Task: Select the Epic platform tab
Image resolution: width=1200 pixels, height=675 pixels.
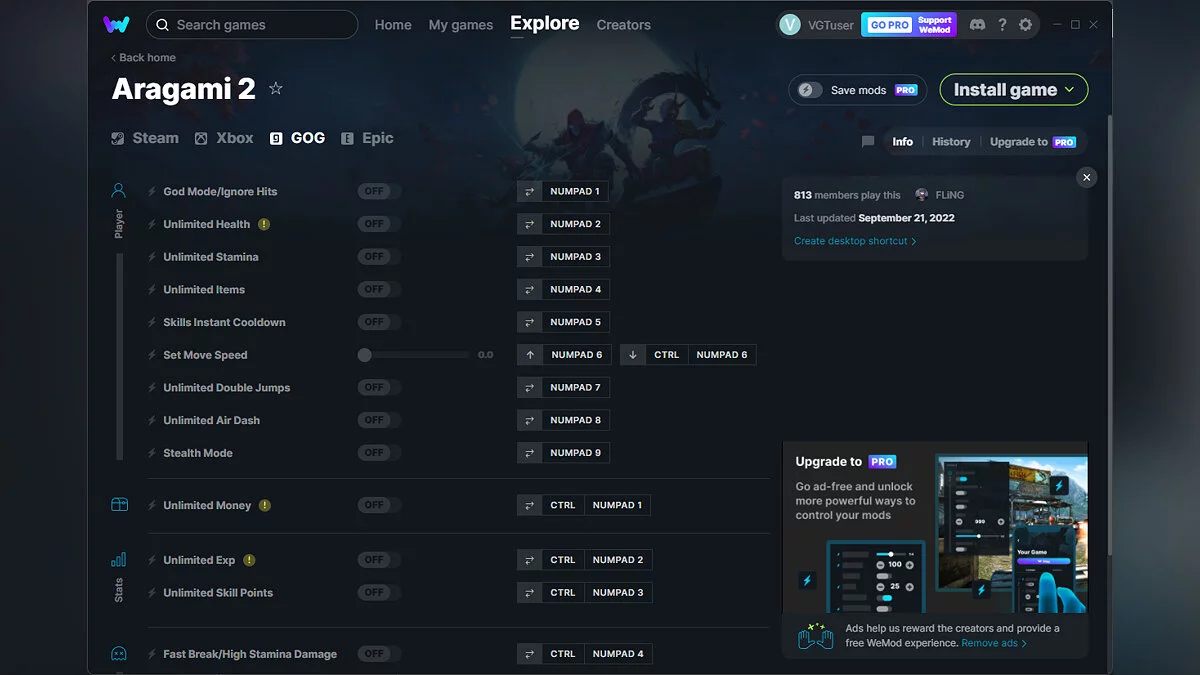Action: (x=367, y=138)
